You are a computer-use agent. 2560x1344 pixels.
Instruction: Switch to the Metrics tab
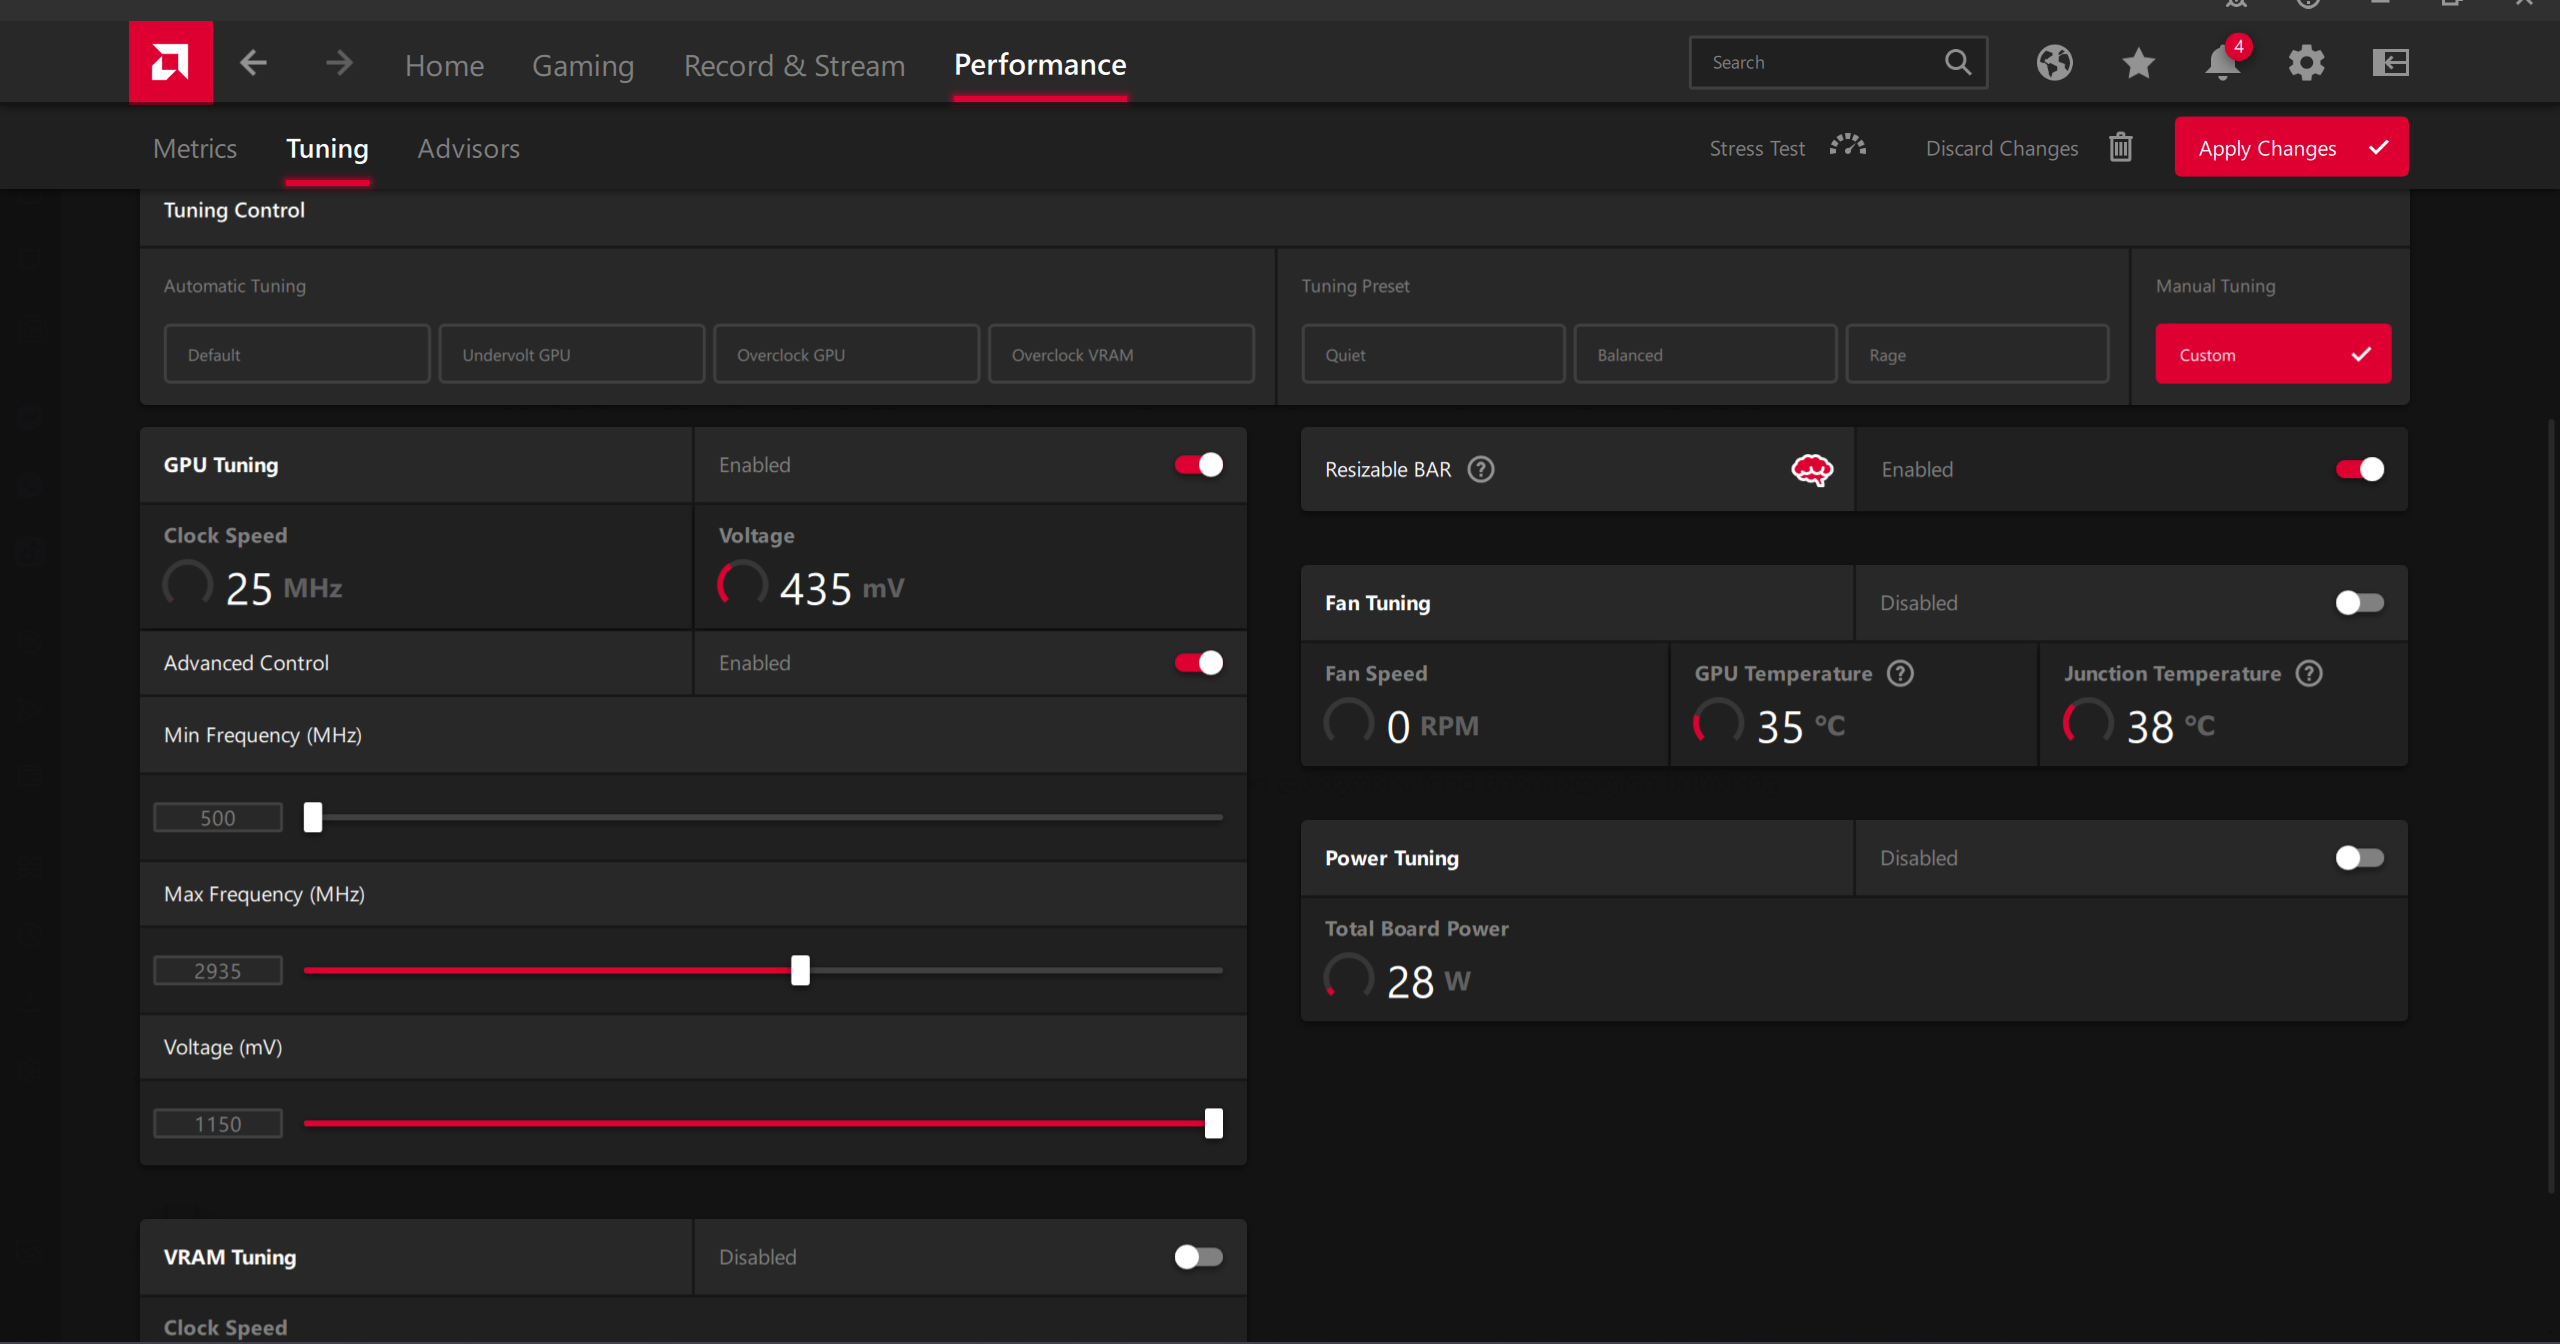195,148
